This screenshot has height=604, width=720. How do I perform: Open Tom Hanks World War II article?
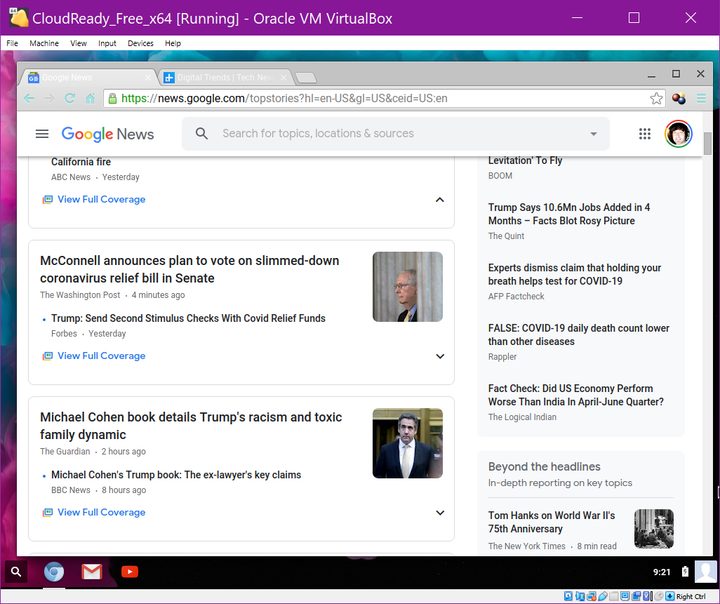[551, 522]
